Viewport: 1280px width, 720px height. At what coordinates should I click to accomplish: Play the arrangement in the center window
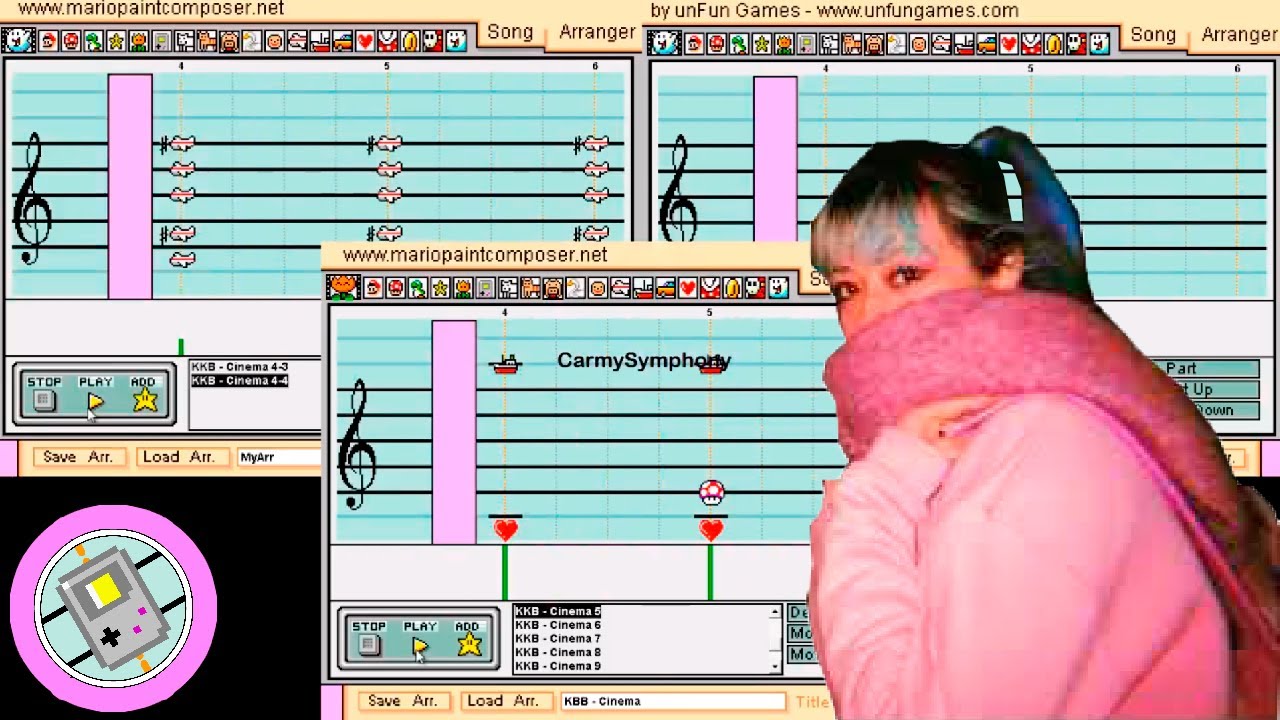point(420,646)
